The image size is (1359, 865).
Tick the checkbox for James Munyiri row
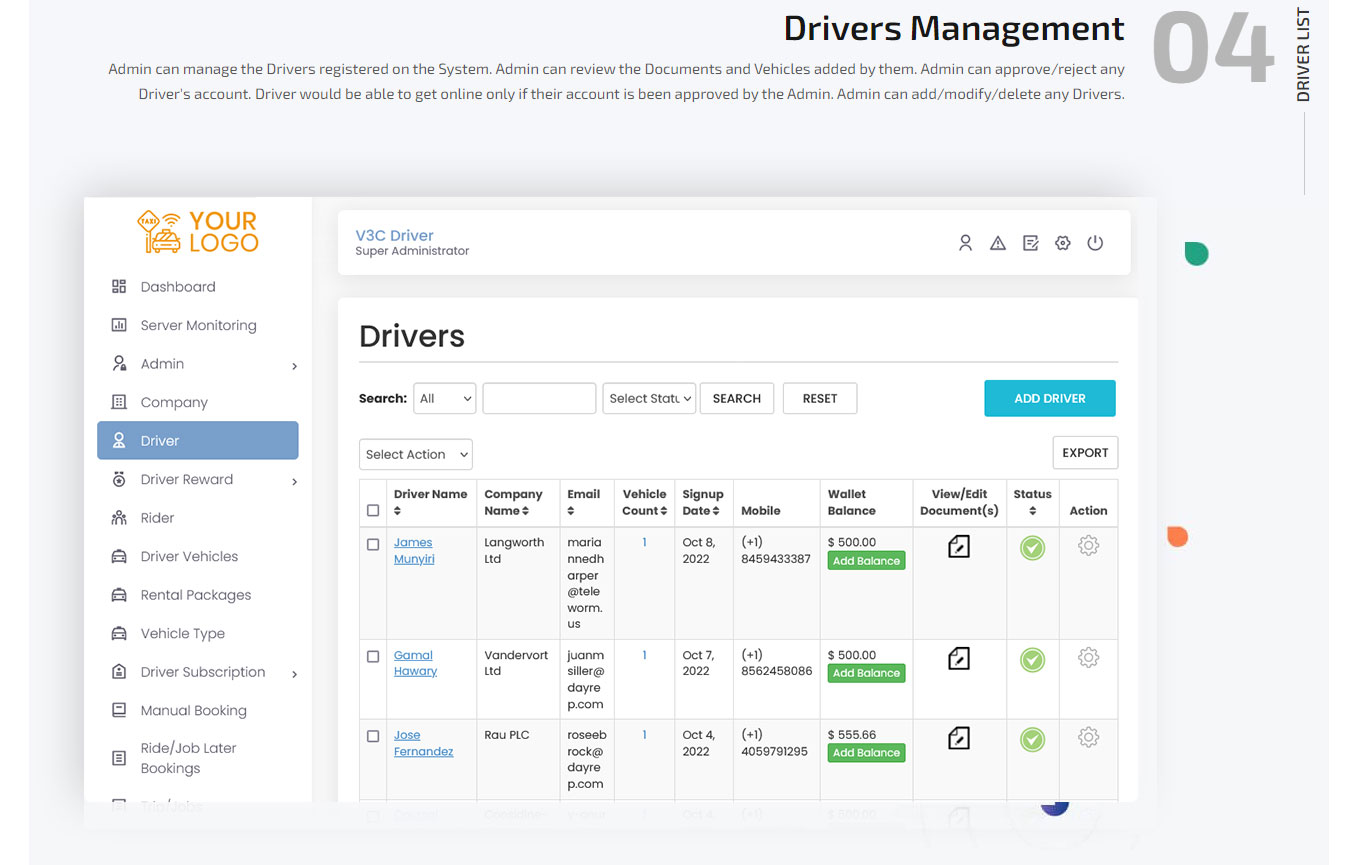pyautogui.click(x=373, y=545)
